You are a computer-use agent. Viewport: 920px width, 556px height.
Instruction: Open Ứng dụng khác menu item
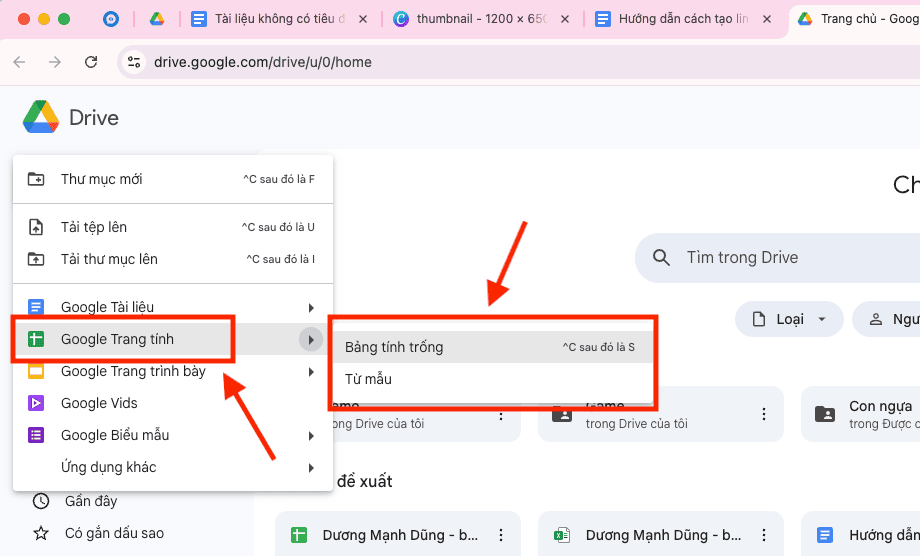coord(172,467)
